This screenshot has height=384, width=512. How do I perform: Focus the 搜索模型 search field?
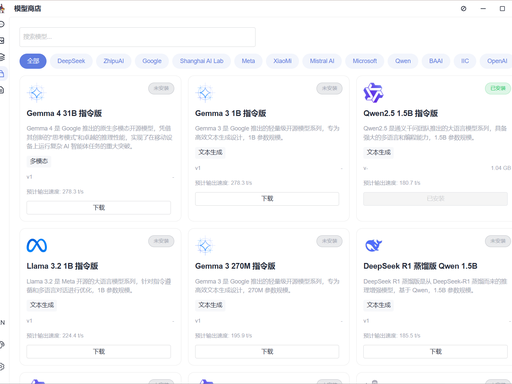[x=137, y=37]
